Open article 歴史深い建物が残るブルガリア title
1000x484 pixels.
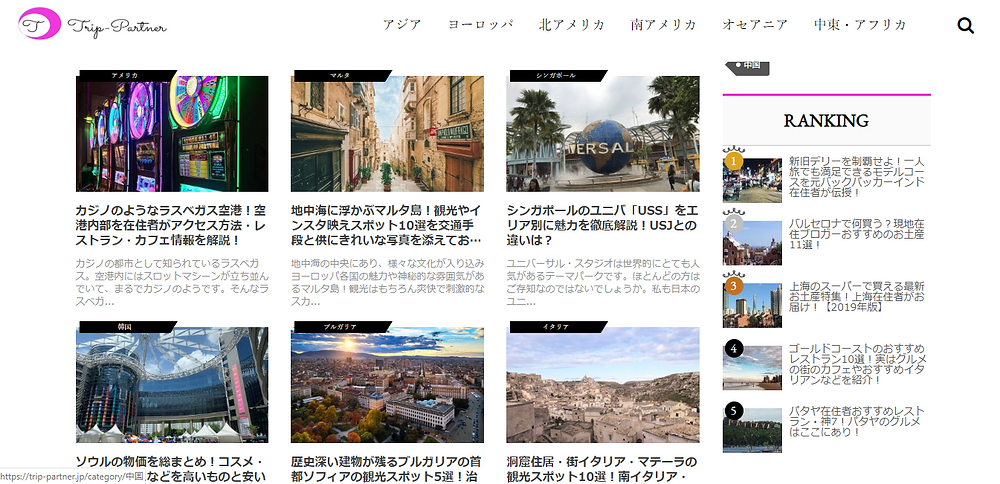point(386,469)
